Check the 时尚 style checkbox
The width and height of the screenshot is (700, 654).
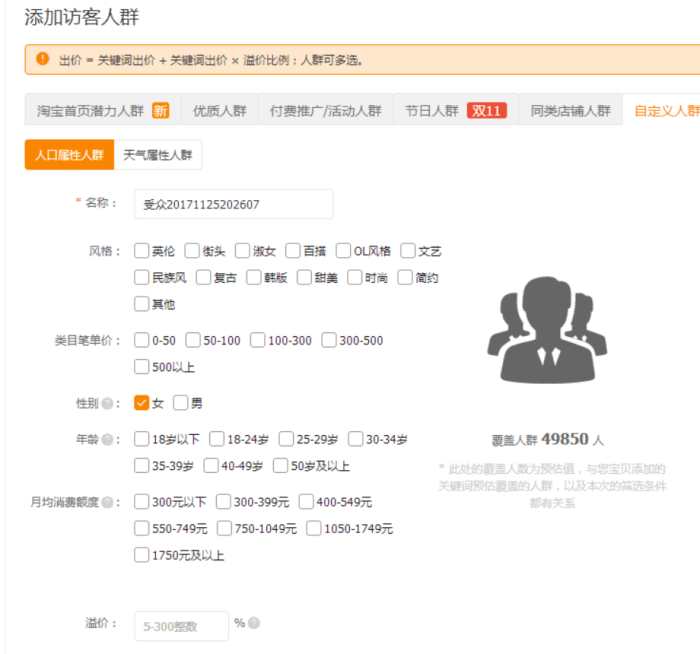point(354,278)
